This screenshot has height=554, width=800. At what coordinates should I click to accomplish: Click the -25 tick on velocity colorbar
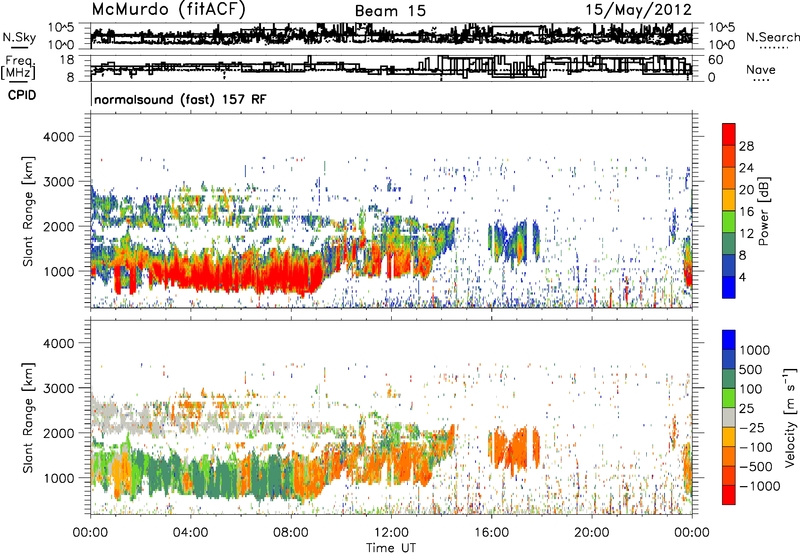click(x=752, y=427)
